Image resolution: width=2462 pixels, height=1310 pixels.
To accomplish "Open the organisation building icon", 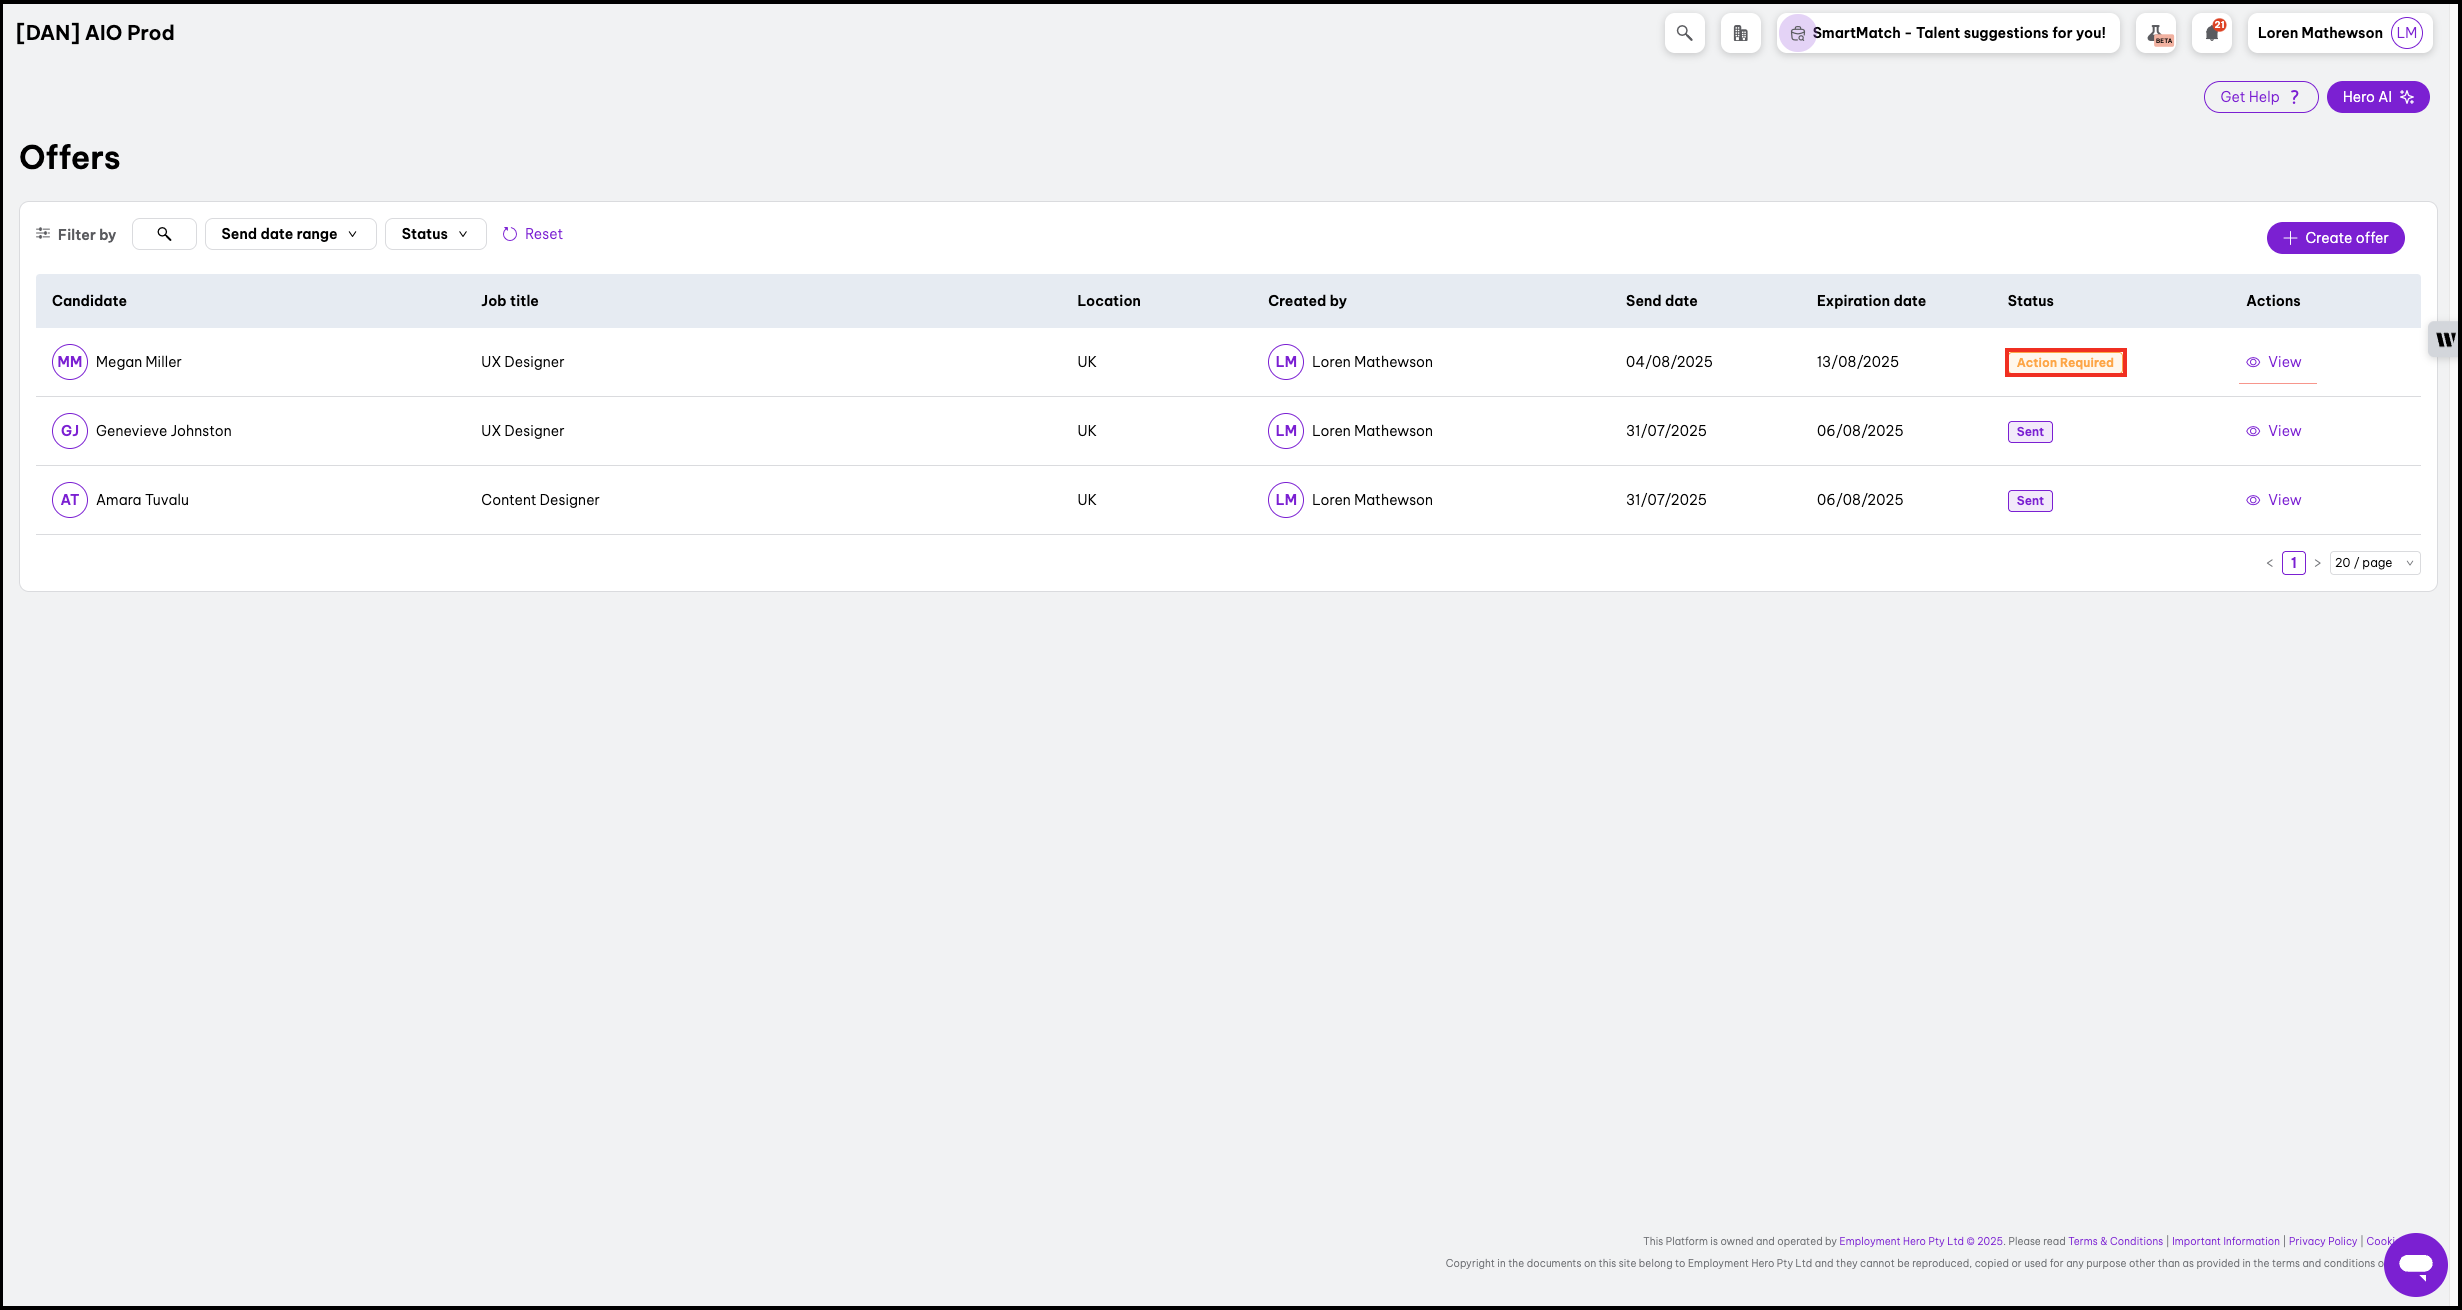I will [x=1740, y=33].
